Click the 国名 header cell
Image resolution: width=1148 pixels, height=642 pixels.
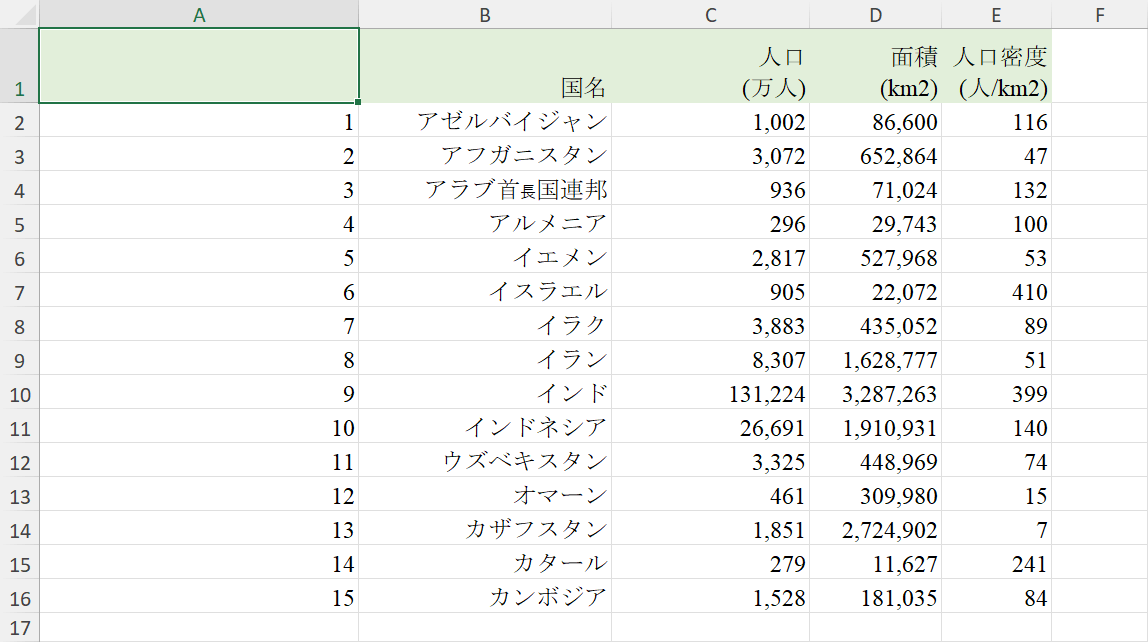tap(485, 66)
